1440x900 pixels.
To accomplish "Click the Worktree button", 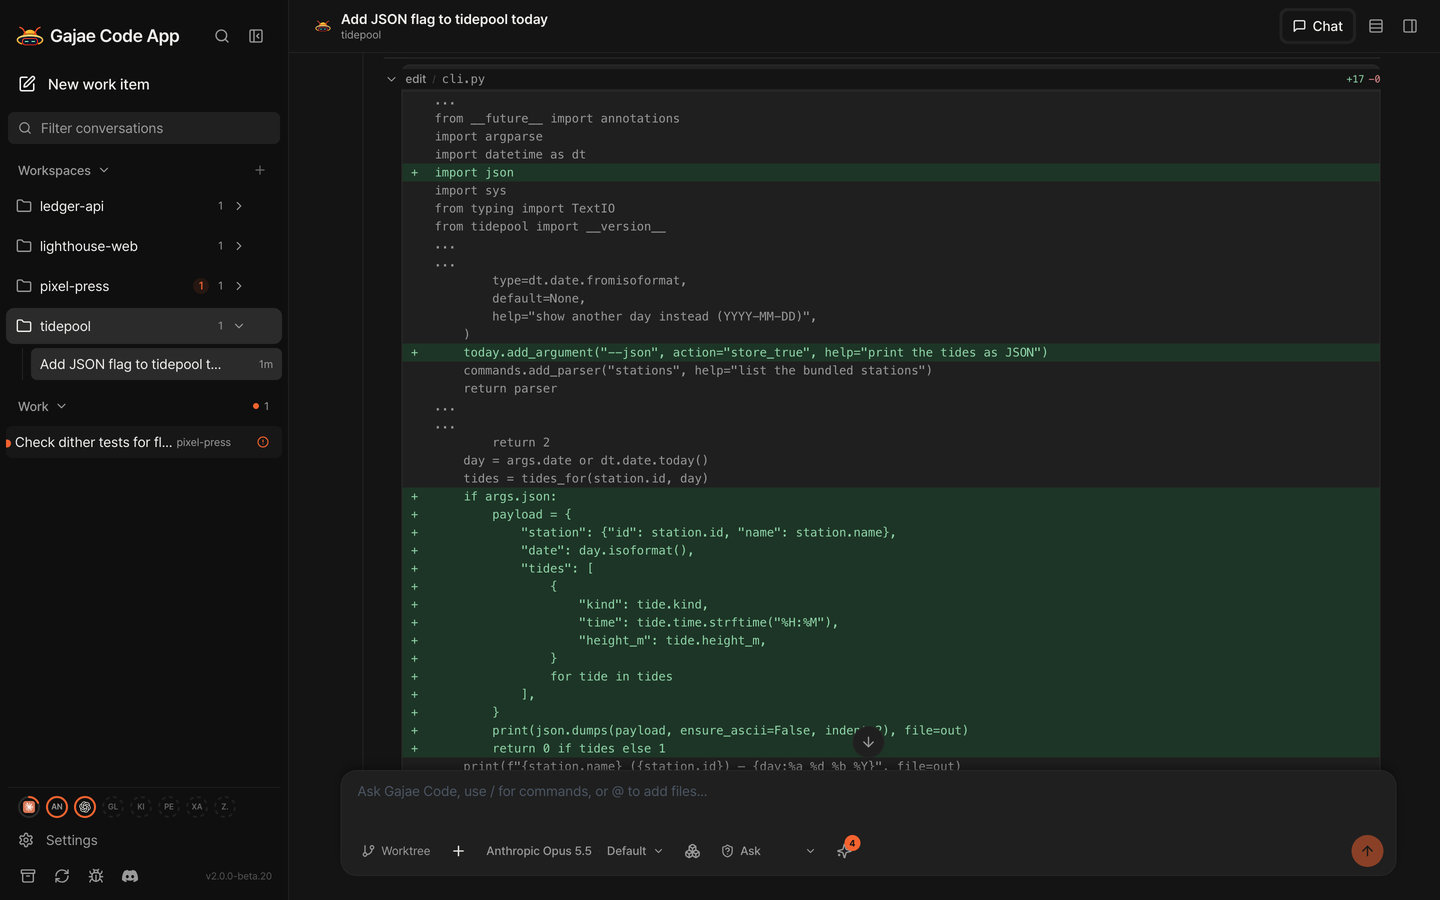I will tap(396, 851).
